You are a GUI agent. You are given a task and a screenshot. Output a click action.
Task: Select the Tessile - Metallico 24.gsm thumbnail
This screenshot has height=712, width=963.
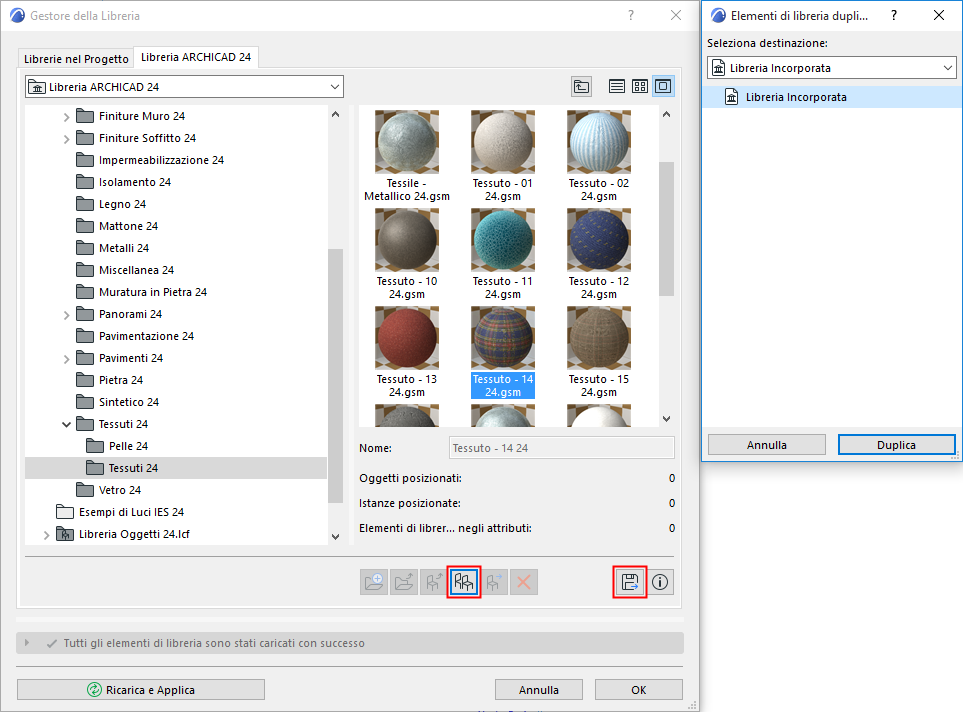pos(407,143)
